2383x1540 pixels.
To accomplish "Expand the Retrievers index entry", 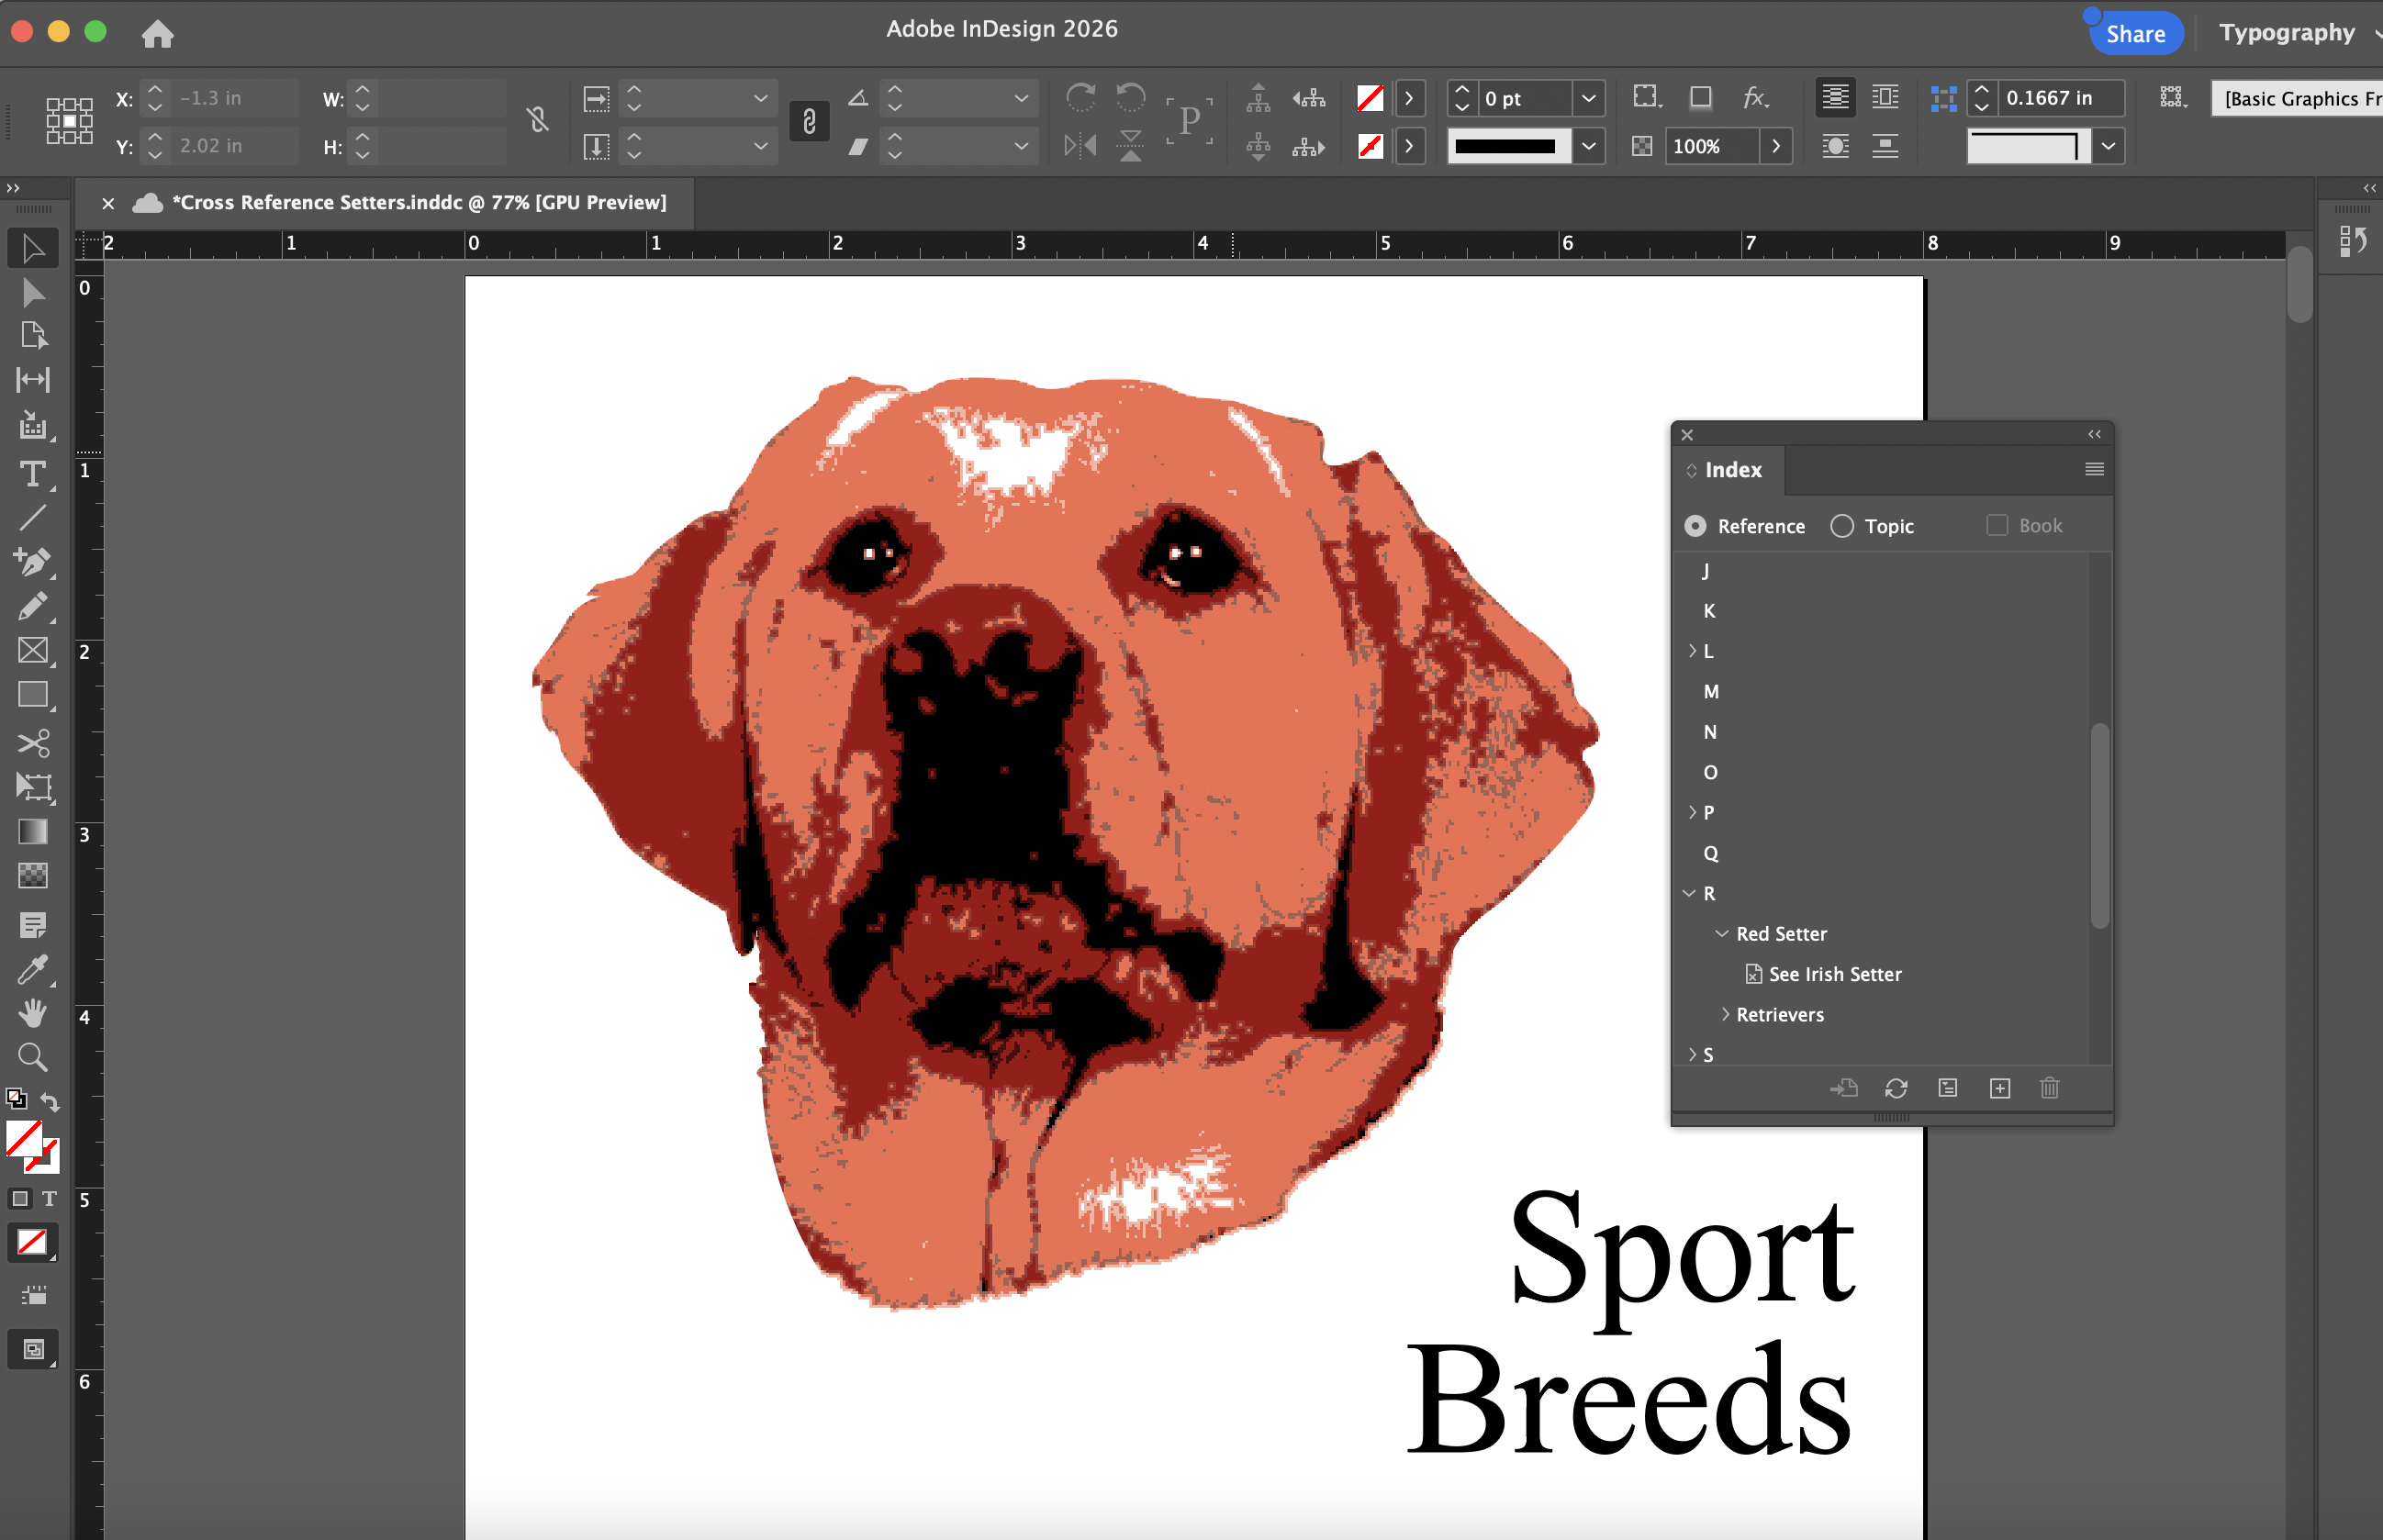I will point(1725,1014).
